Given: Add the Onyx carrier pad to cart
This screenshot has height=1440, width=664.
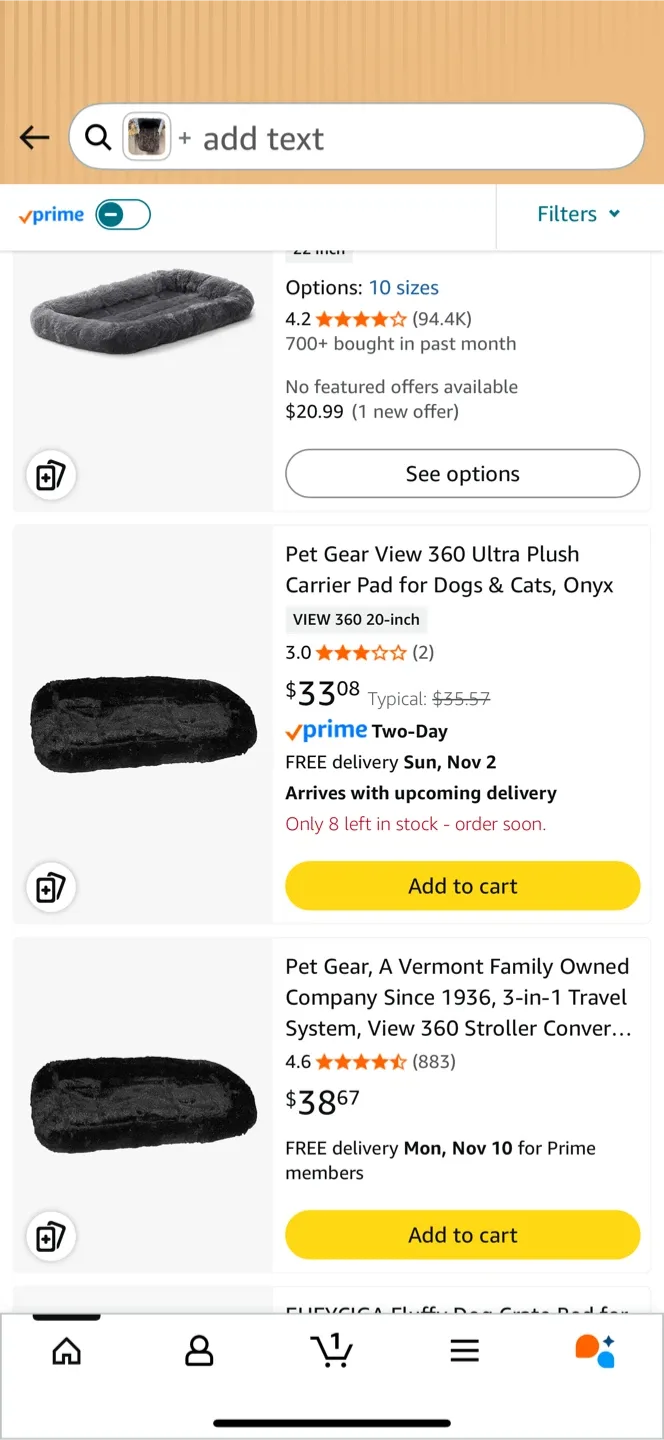Looking at the screenshot, I should (462, 885).
